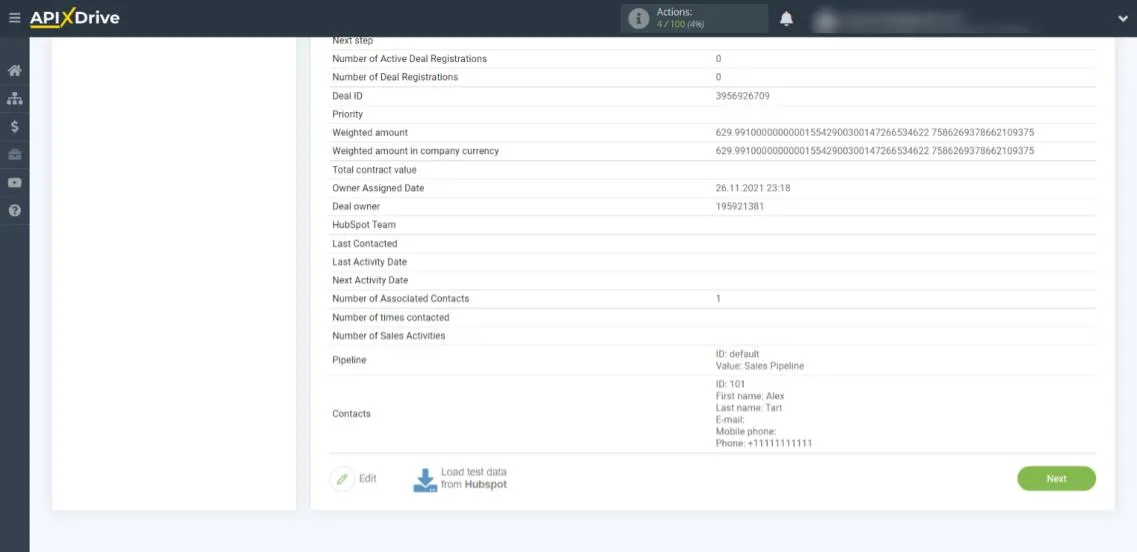Open help via question mark icon

(x=15, y=211)
